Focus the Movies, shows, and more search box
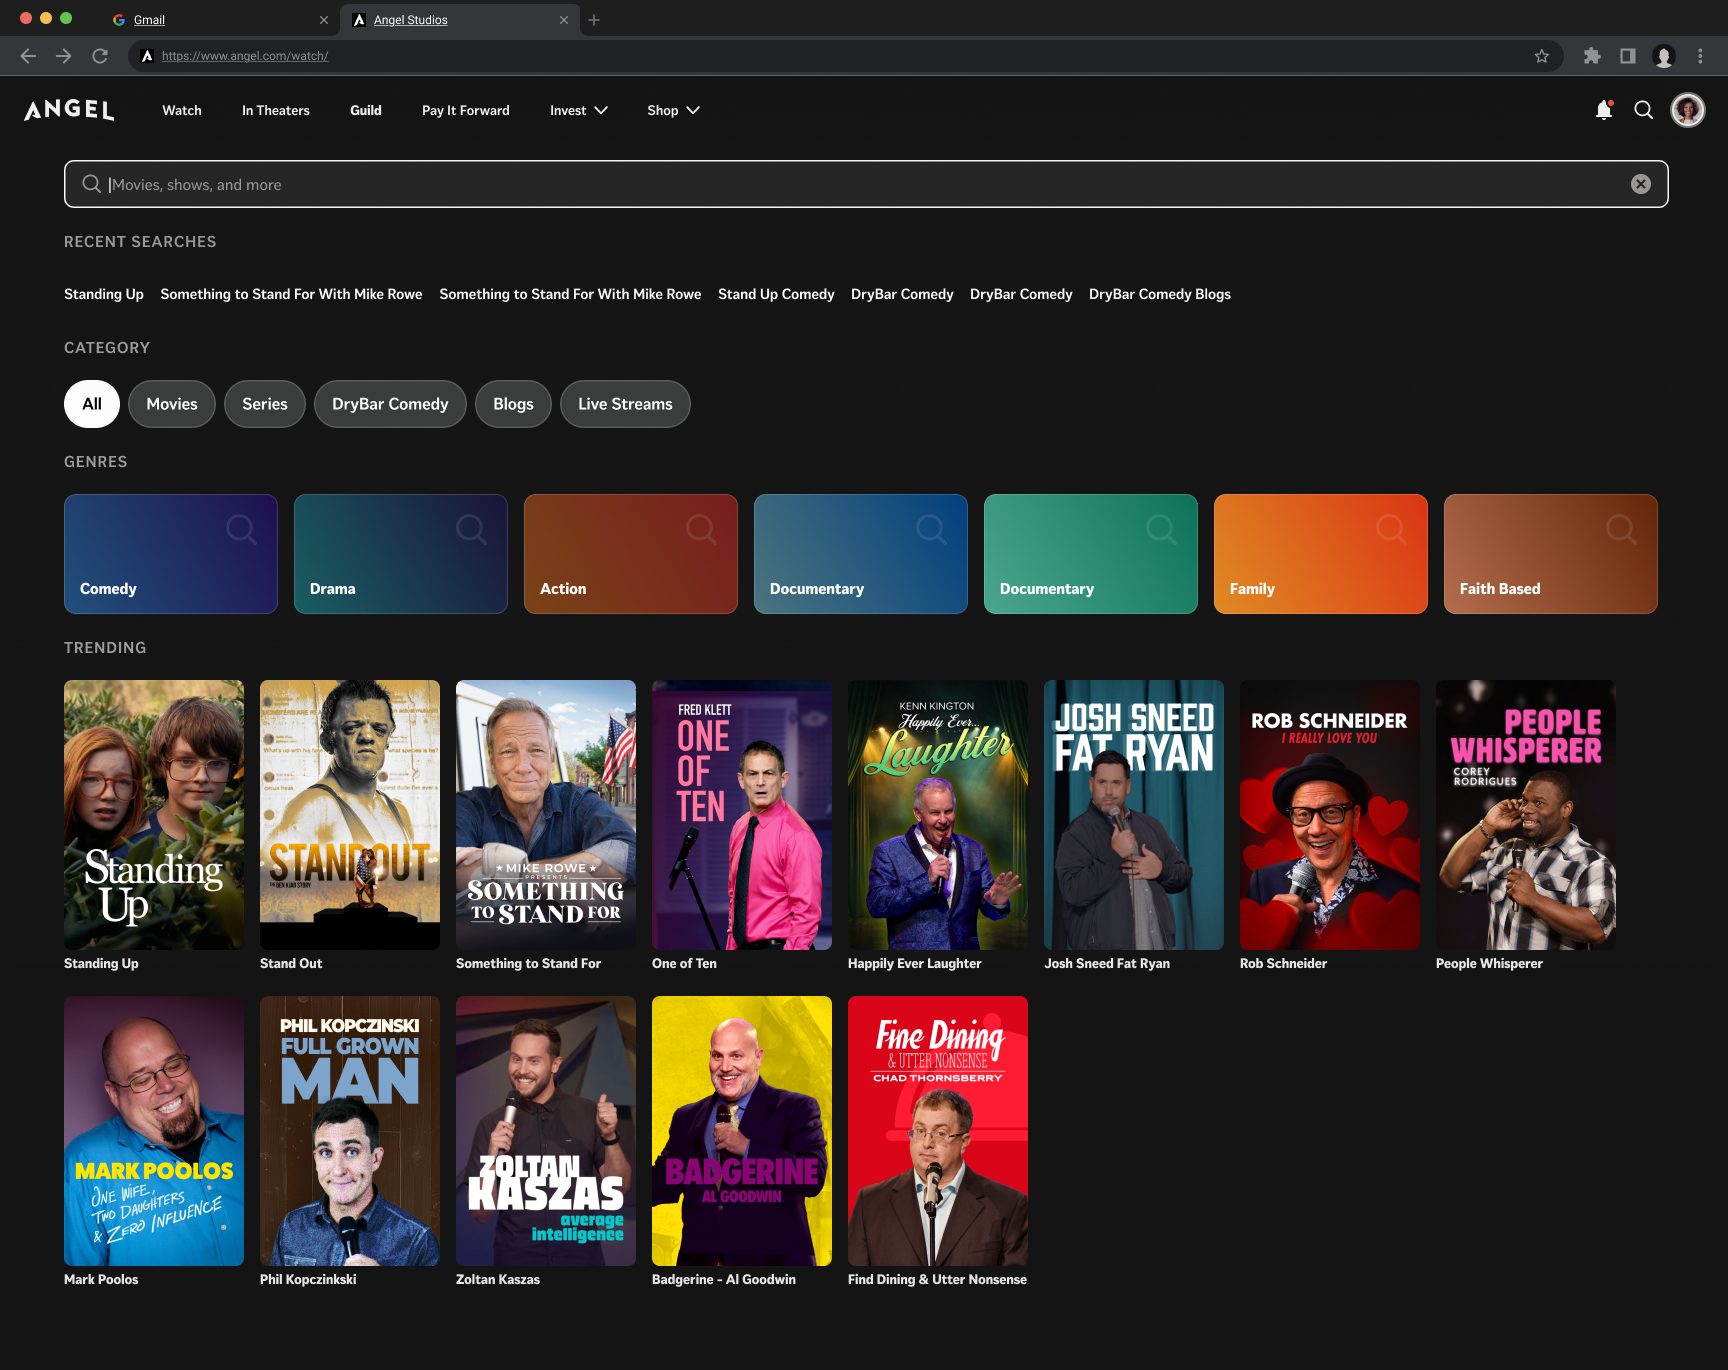The width and height of the screenshot is (1728, 1370). pyautogui.click(x=866, y=184)
